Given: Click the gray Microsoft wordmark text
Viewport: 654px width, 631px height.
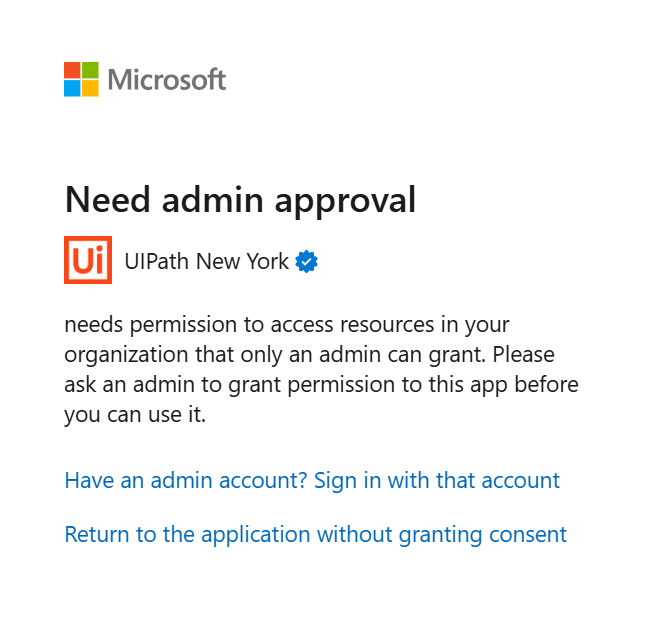Looking at the screenshot, I should [167, 79].
